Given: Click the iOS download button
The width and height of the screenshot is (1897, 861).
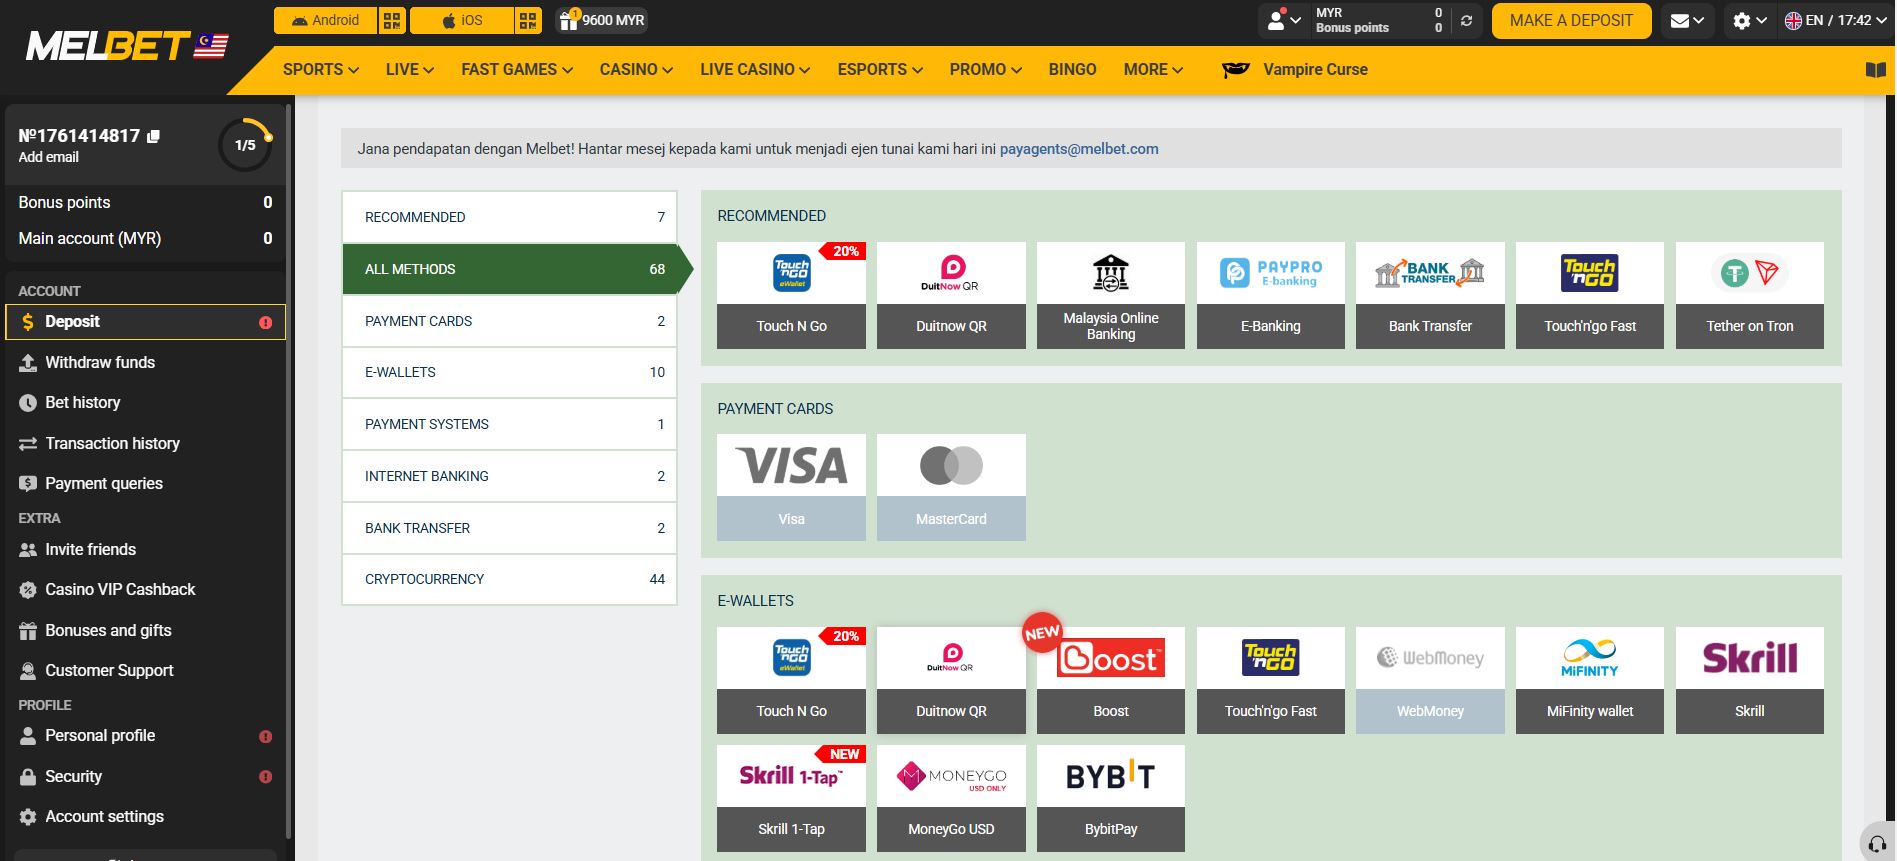Looking at the screenshot, I should pos(462,20).
